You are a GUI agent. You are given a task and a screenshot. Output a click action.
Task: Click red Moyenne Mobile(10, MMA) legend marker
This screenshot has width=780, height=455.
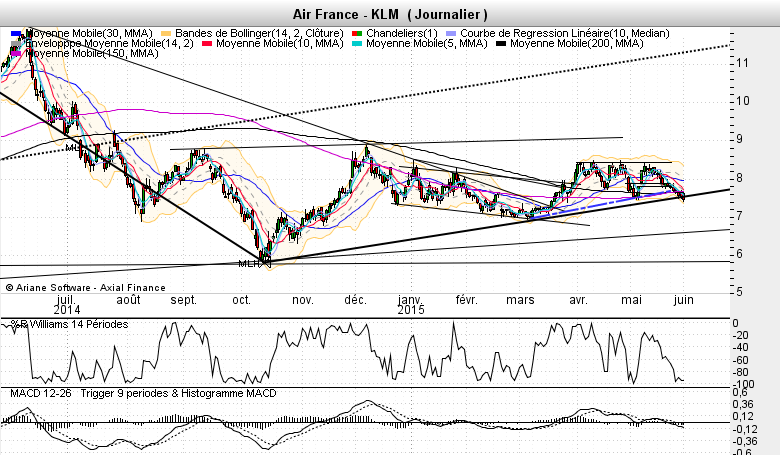point(206,44)
